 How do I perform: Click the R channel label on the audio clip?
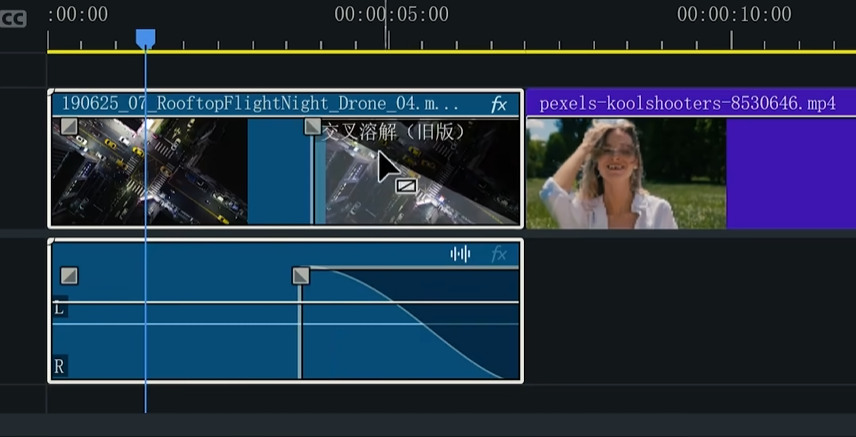pyautogui.click(x=59, y=367)
